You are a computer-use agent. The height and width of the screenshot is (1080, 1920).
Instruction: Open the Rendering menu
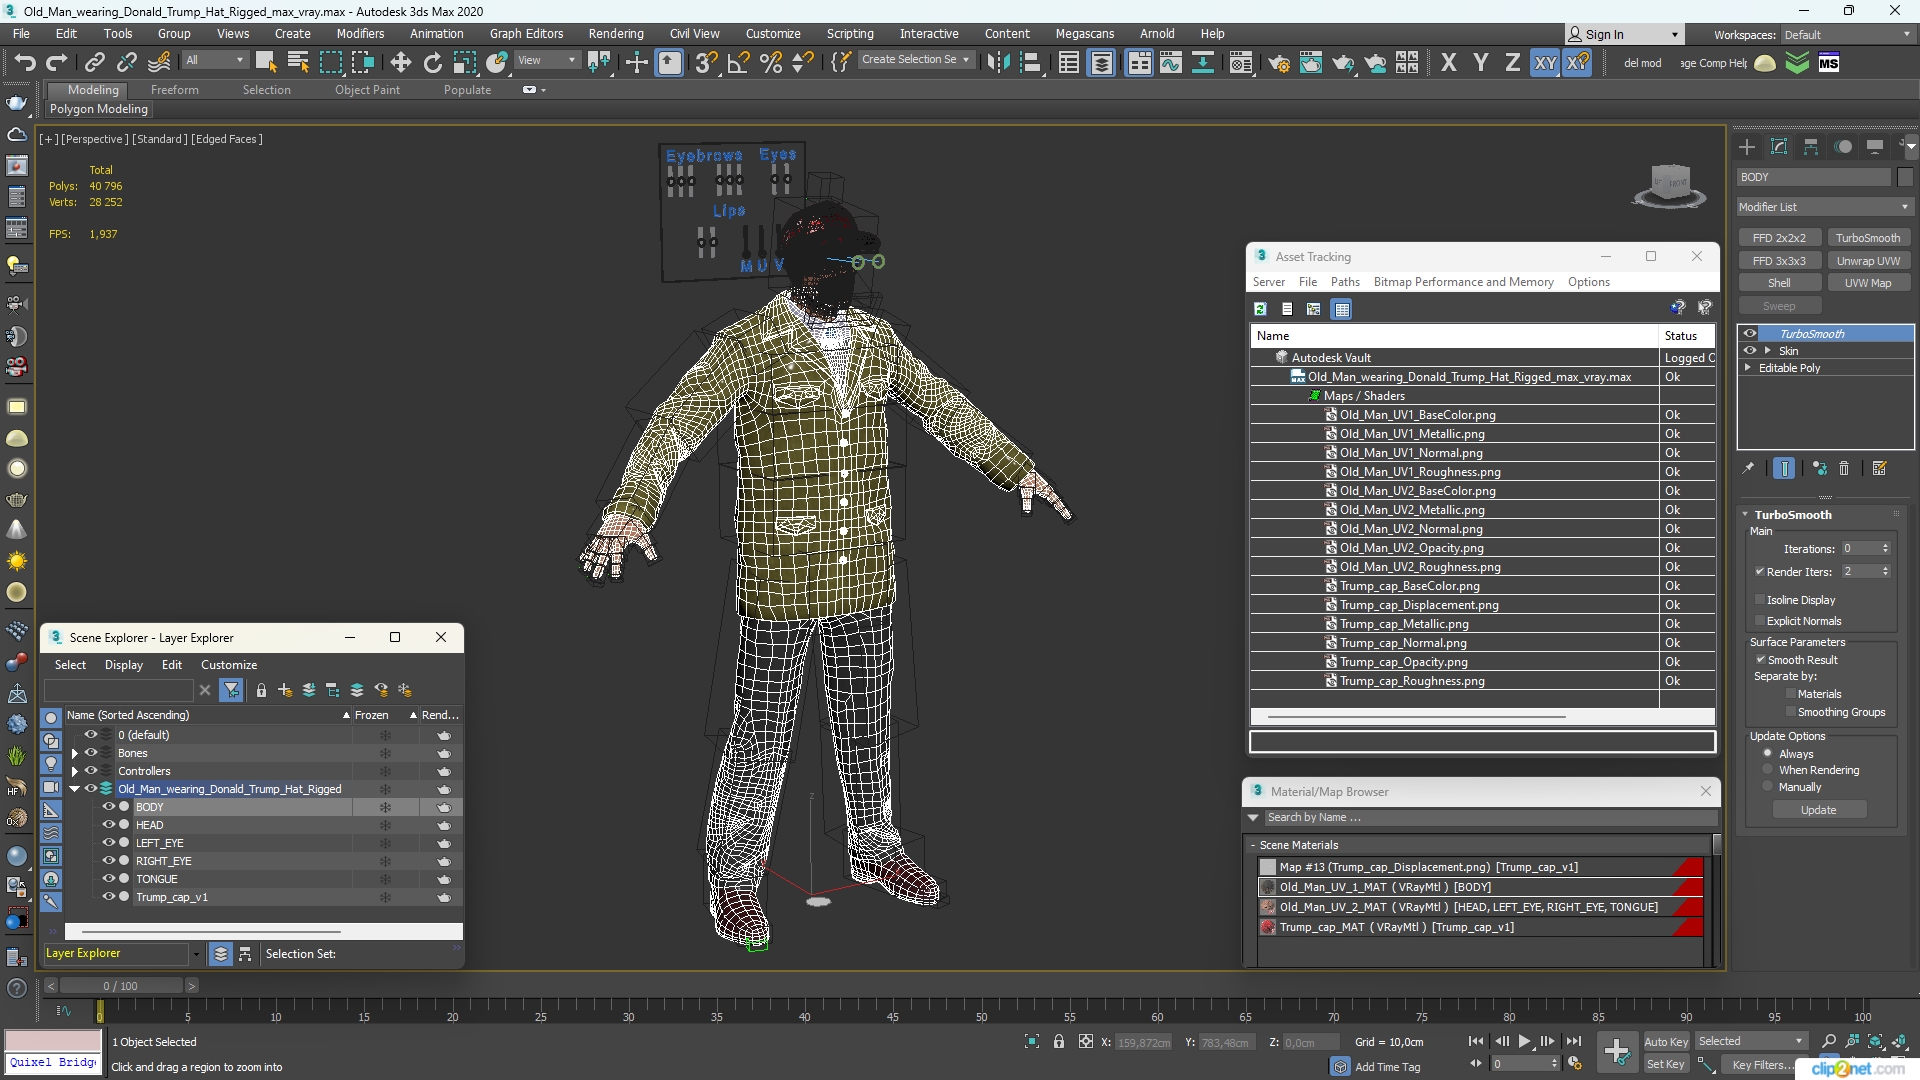pyautogui.click(x=616, y=33)
